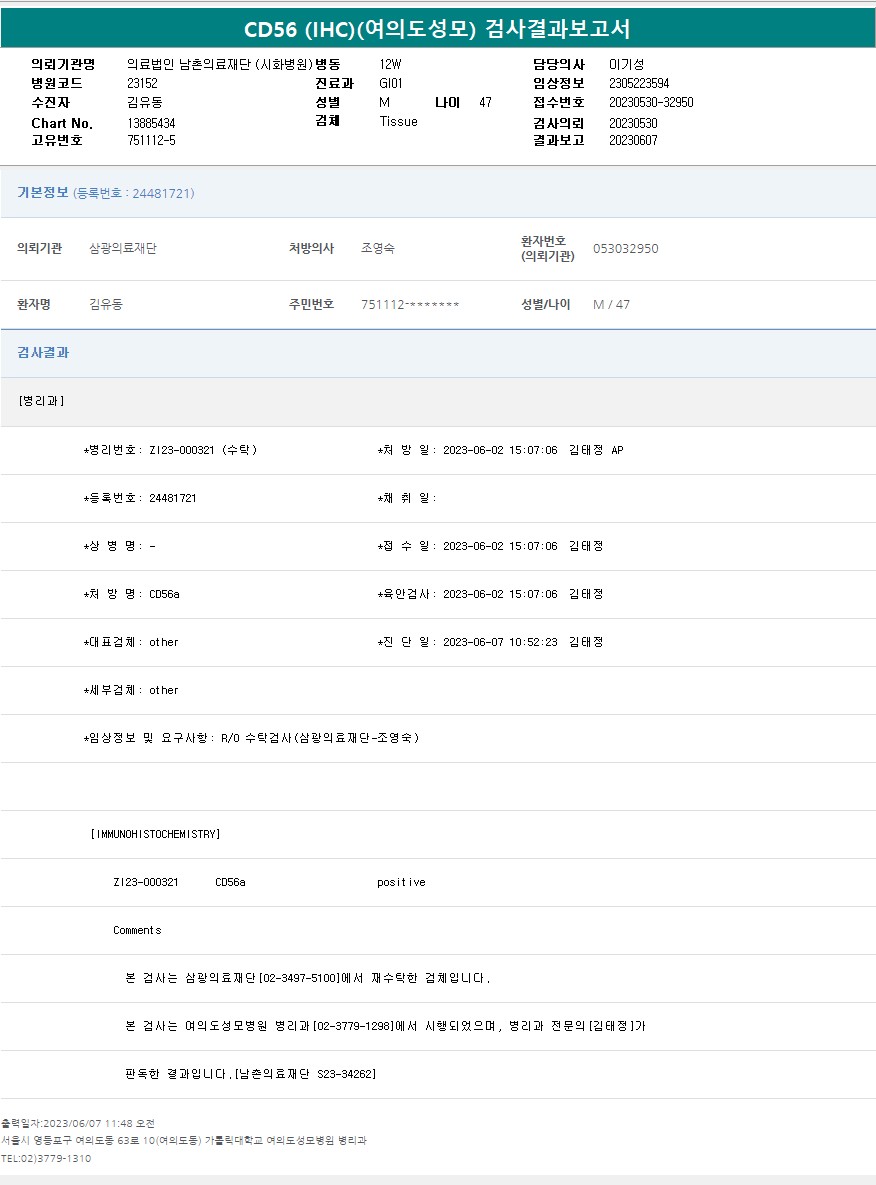The image size is (876, 1185).
Task: Click the 환자명 value 김유동
Action: point(105,304)
